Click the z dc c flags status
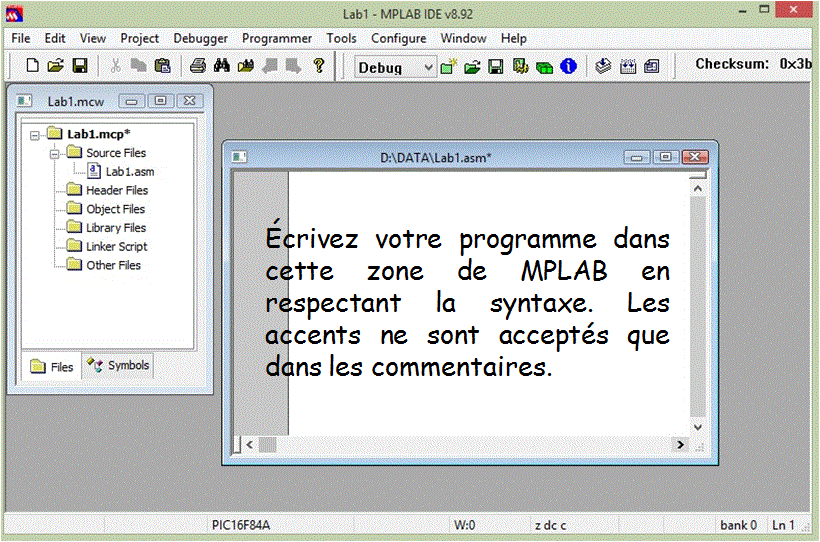This screenshot has width=820, height=542. [550, 525]
